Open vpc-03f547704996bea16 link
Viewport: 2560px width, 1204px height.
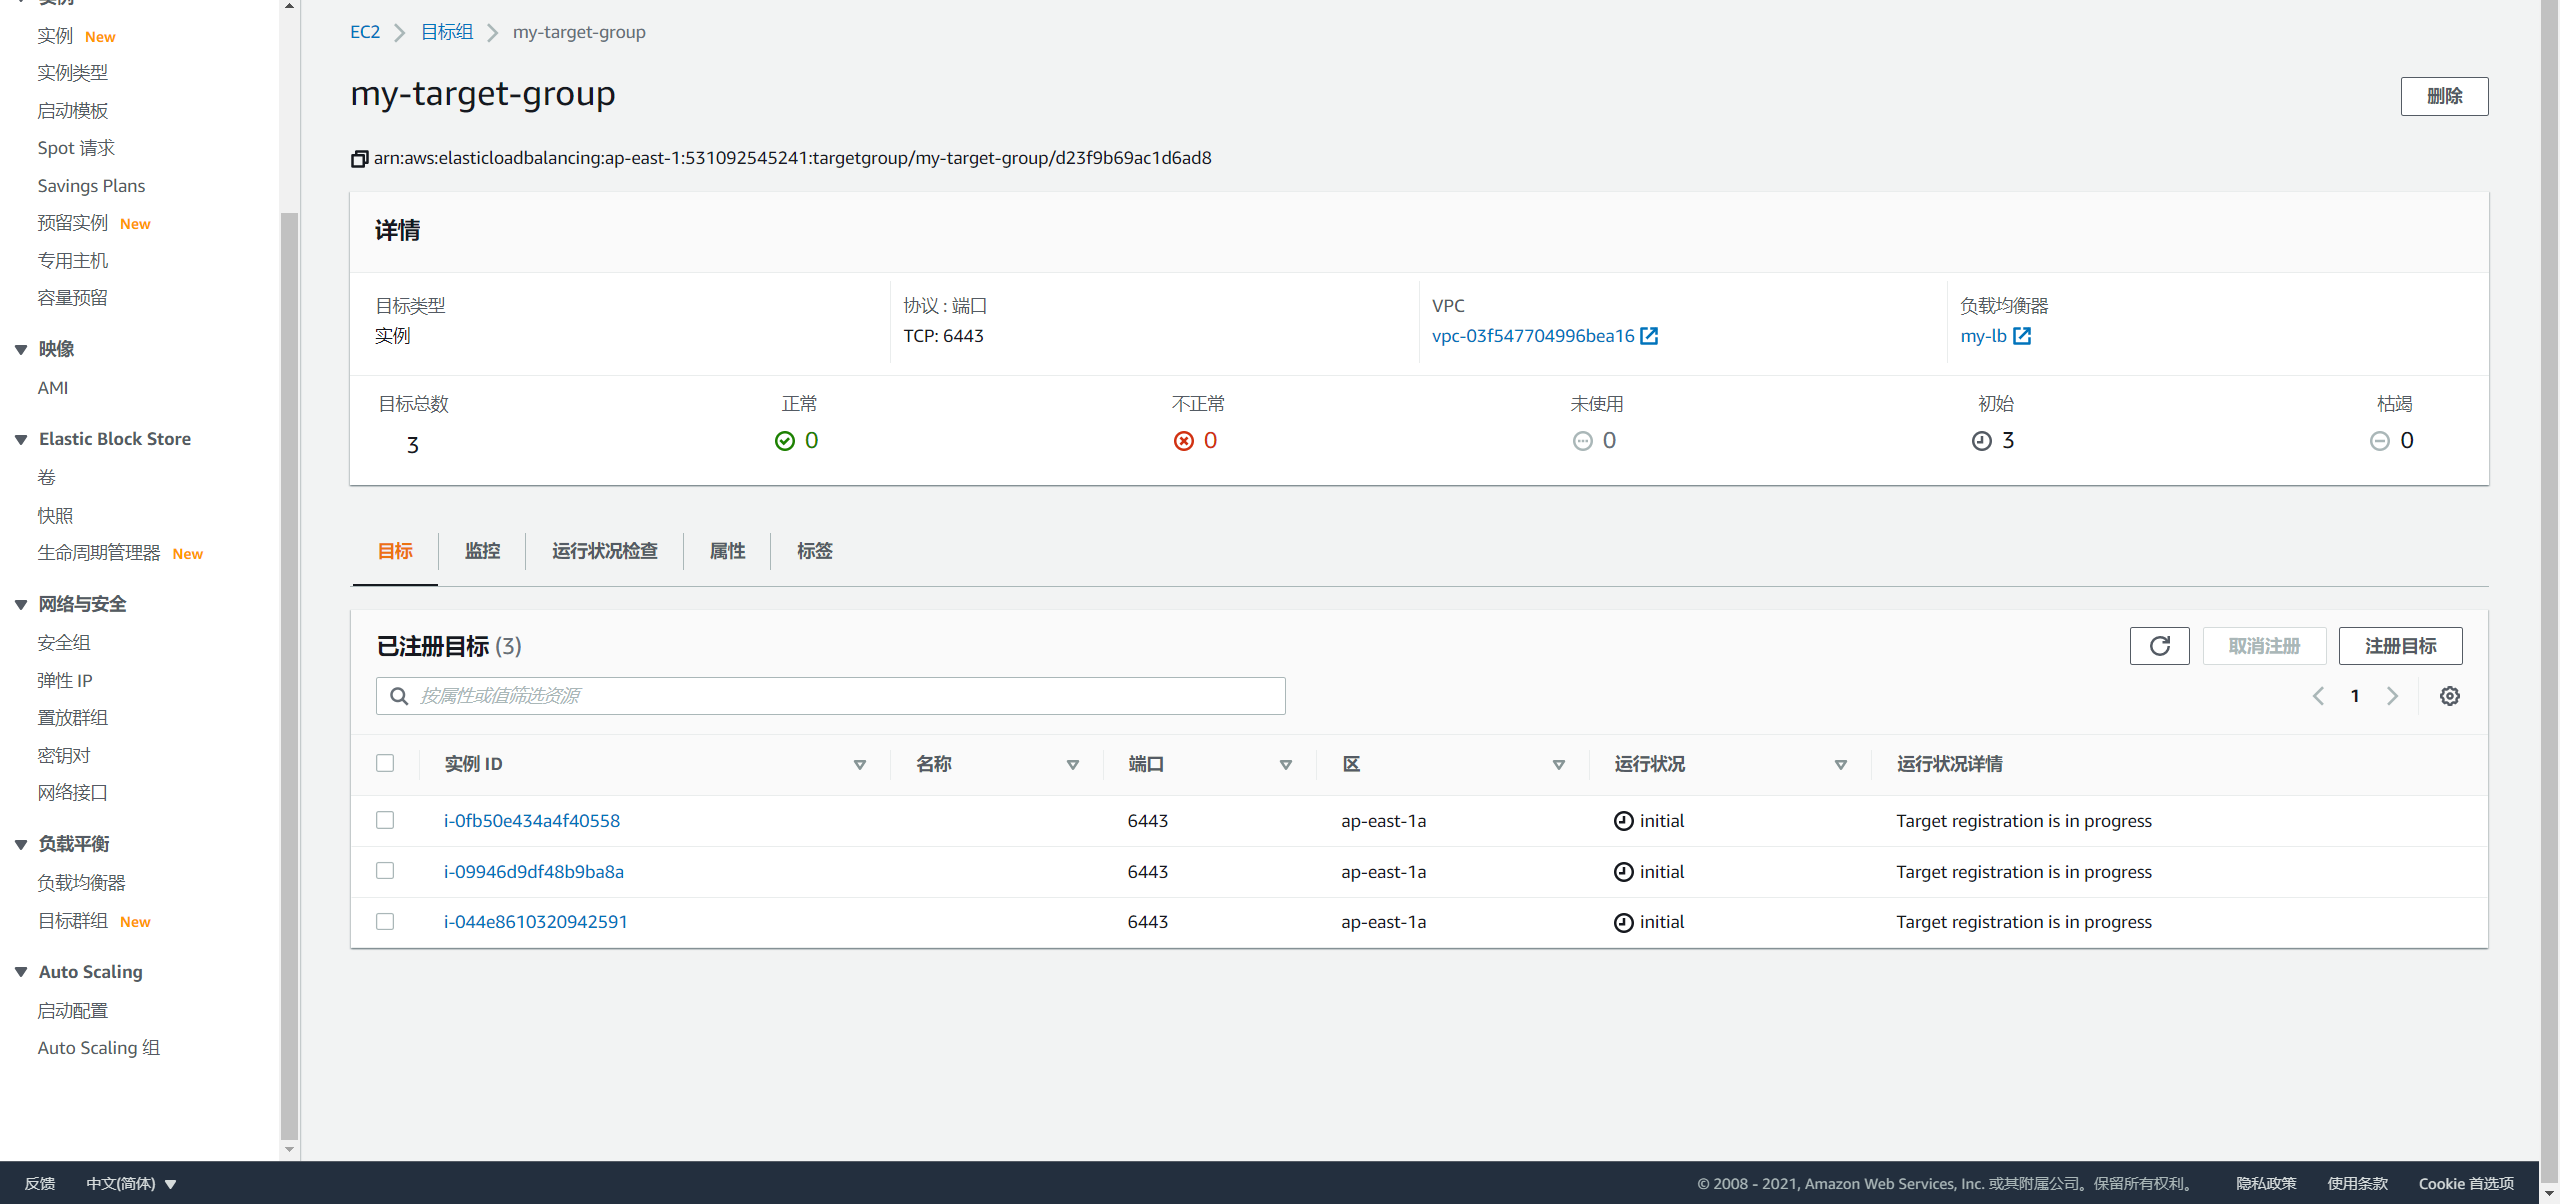pos(1533,336)
